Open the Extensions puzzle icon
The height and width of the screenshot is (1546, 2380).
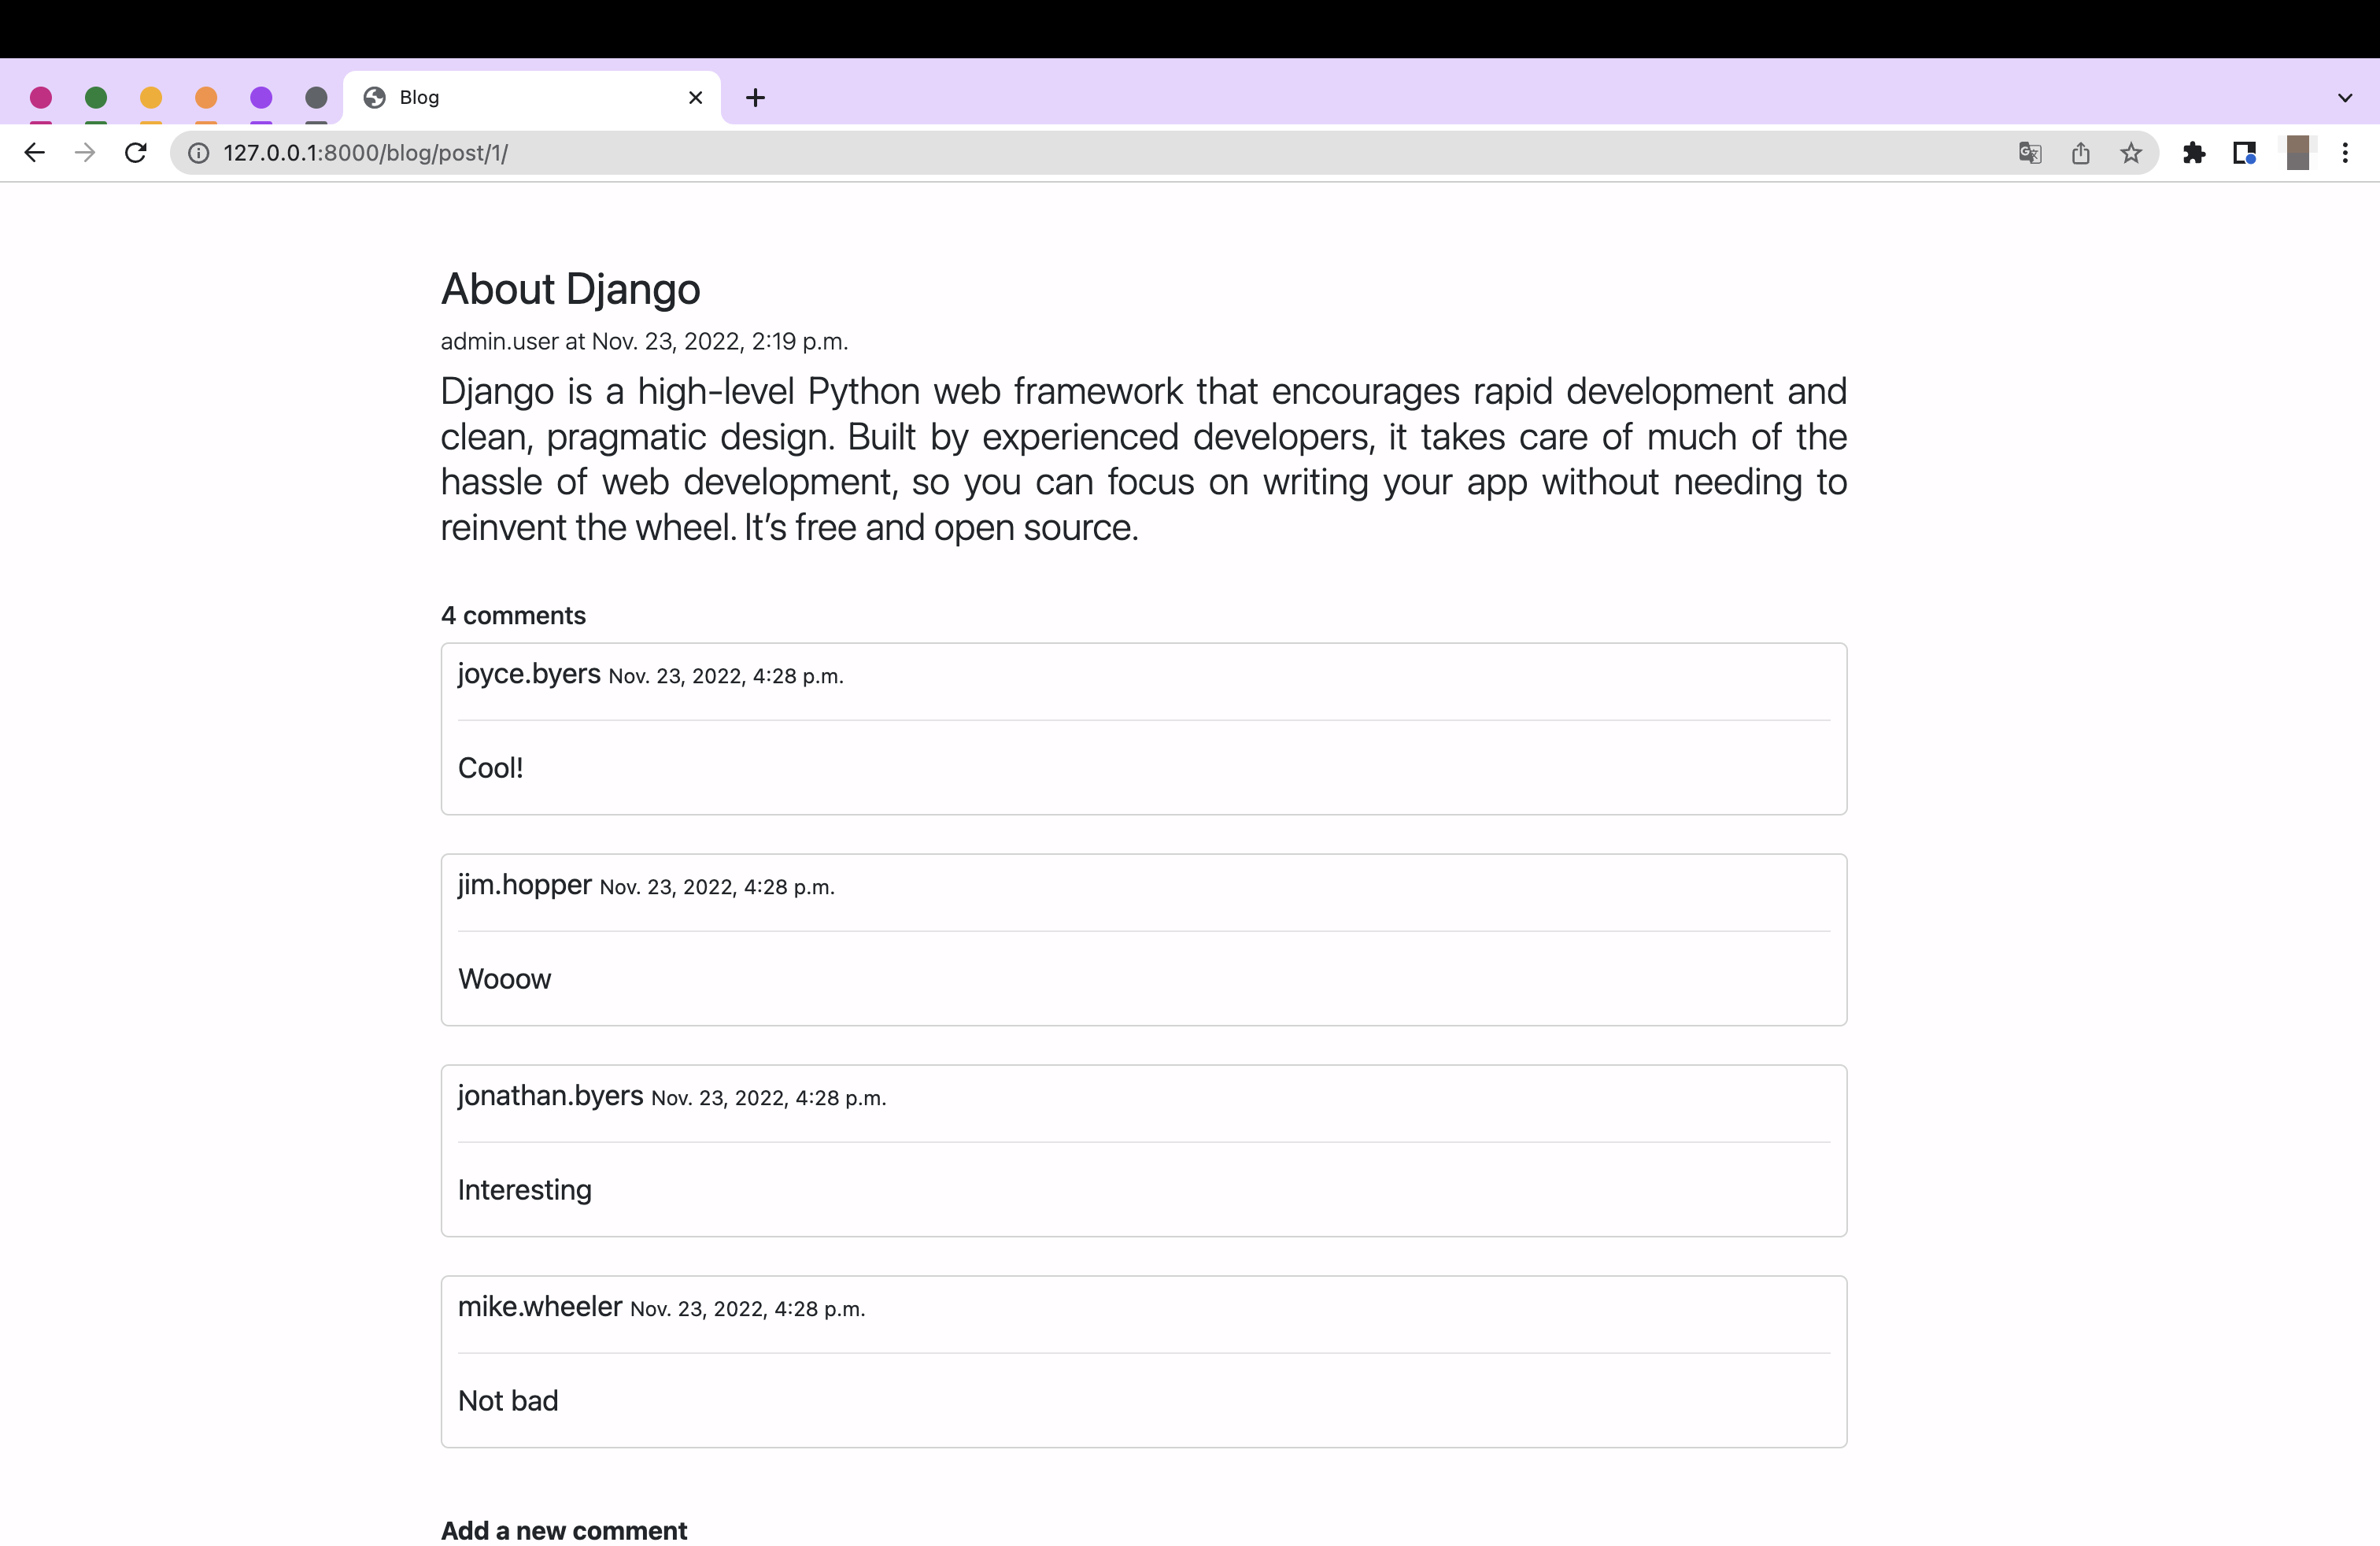(x=2194, y=153)
